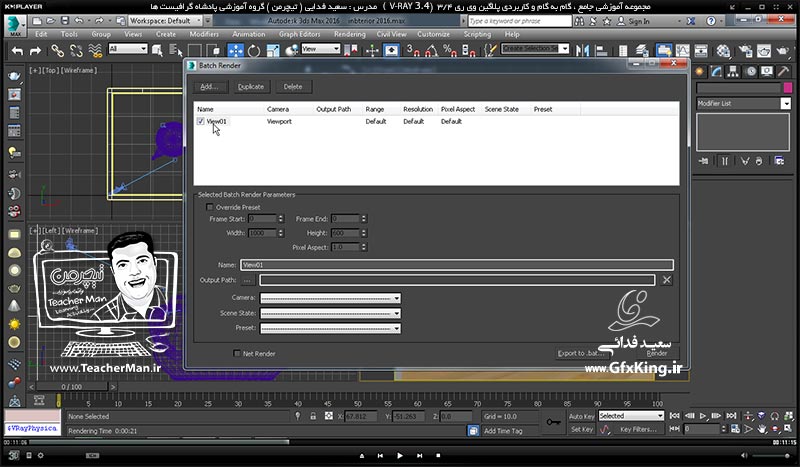Screen dimensions: 800x467
Task: Open the Material Editor icon
Action: tap(723, 51)
